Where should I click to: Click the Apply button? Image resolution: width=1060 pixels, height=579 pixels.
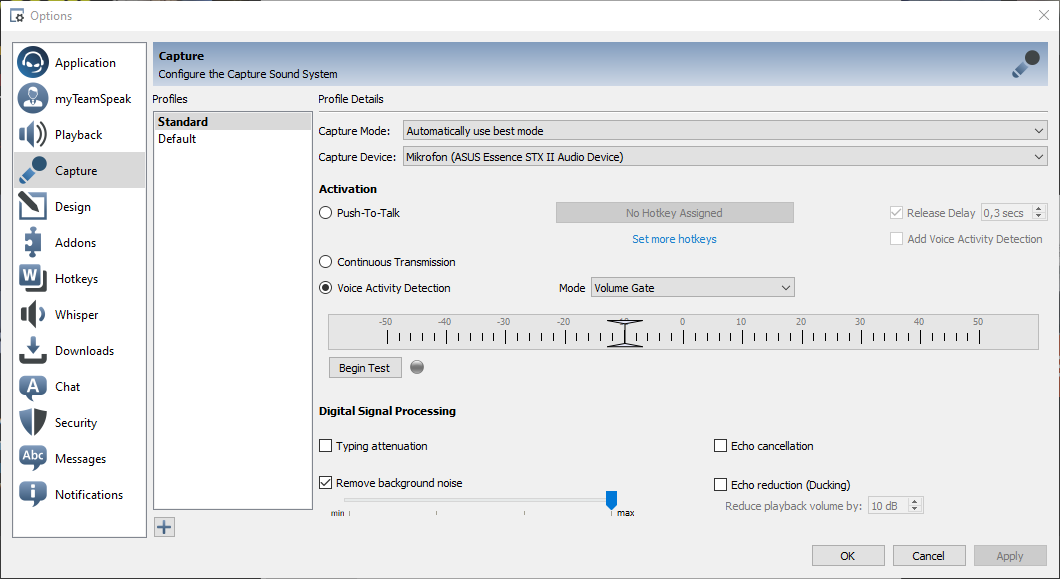(1010, 555)
